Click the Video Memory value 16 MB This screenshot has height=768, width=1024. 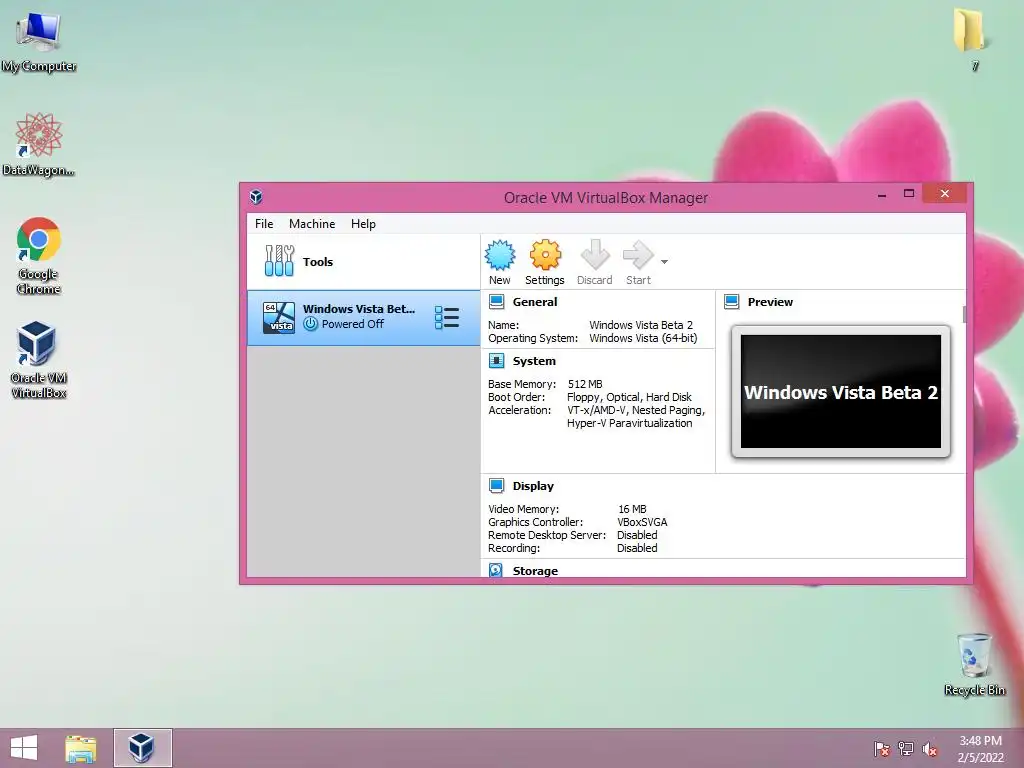(632, 509)
